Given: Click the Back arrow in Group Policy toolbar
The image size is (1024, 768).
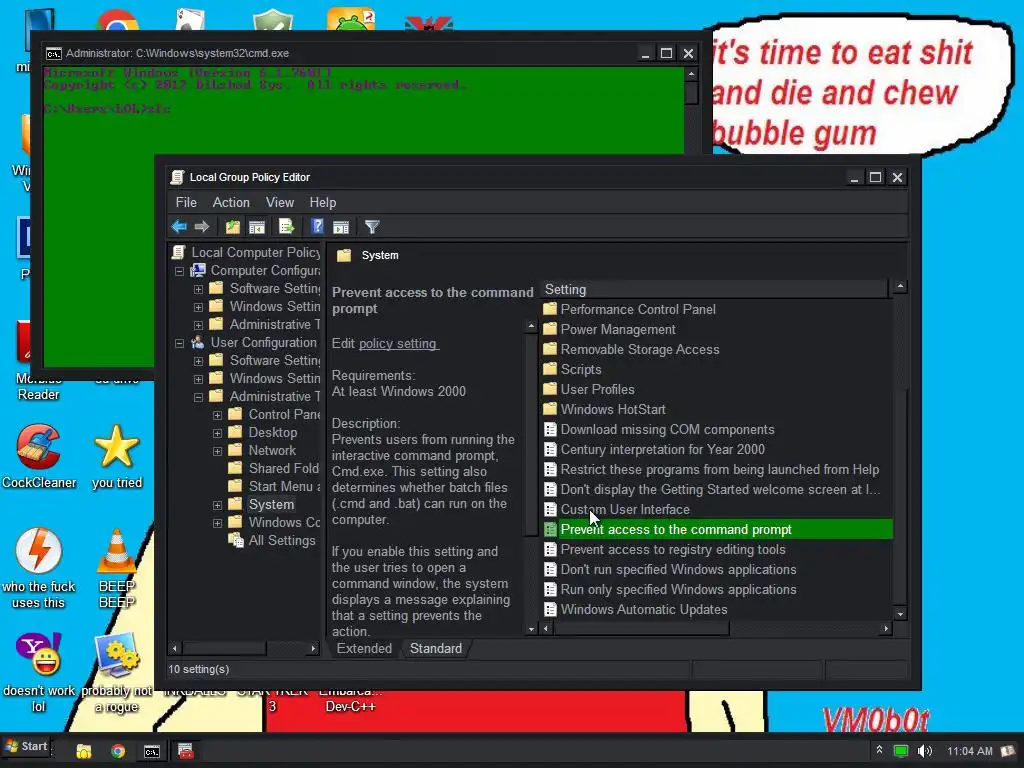Looking at the screenshot, I should [x=179, y=227].
